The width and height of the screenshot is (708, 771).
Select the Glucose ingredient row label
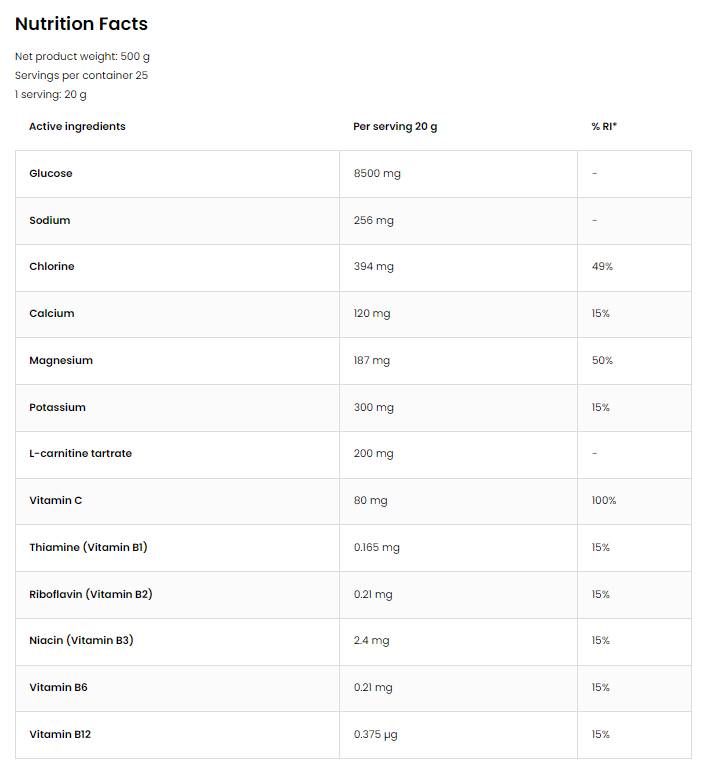(51, 174)
